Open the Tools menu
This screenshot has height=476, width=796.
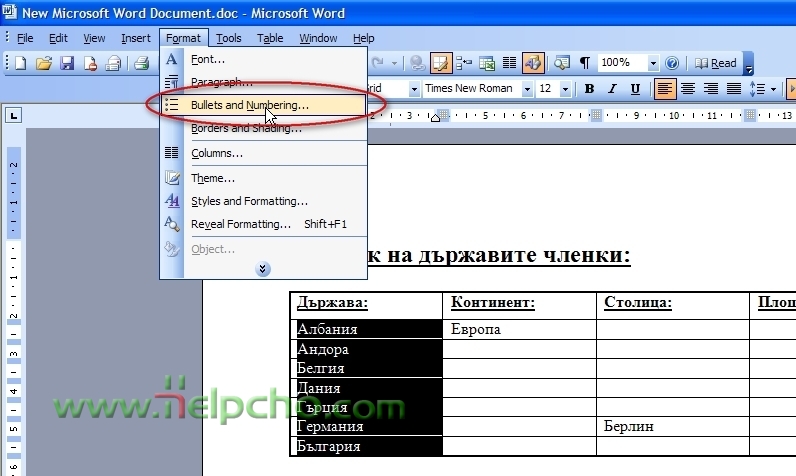228,38
